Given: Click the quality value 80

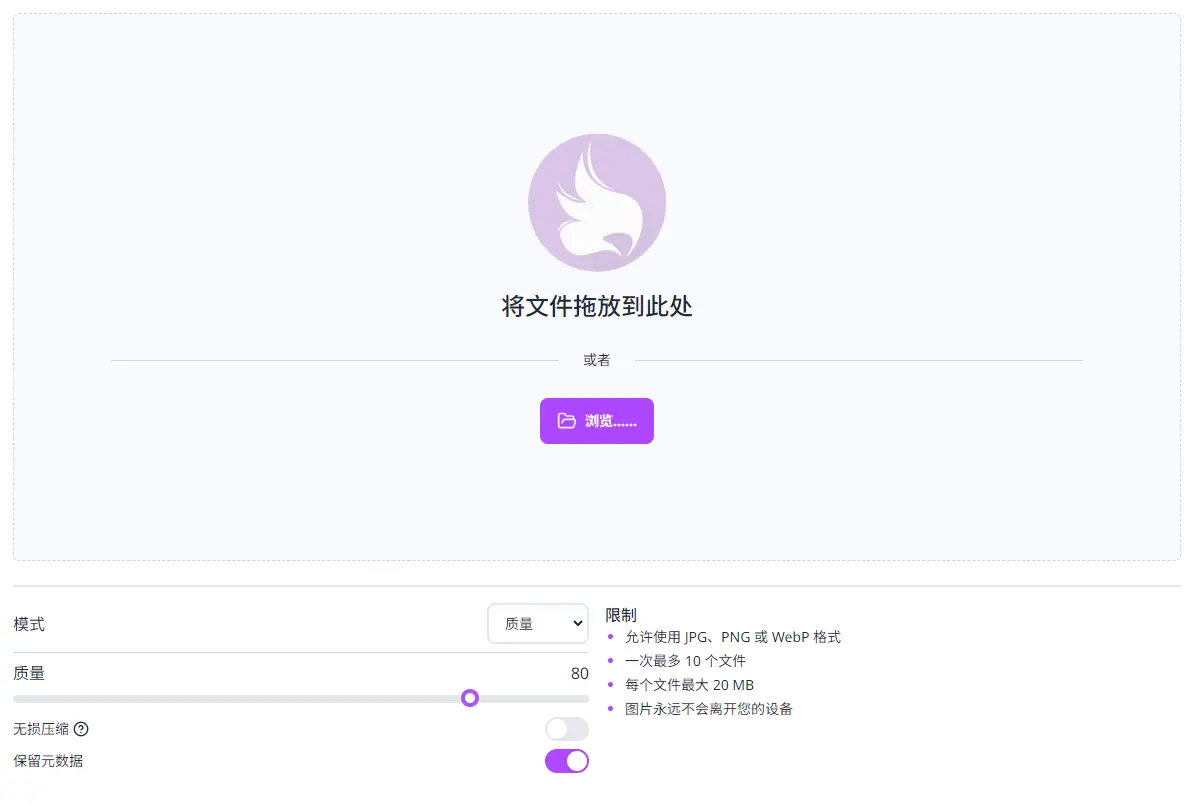Looking at the screenshot, I should 579,674.
